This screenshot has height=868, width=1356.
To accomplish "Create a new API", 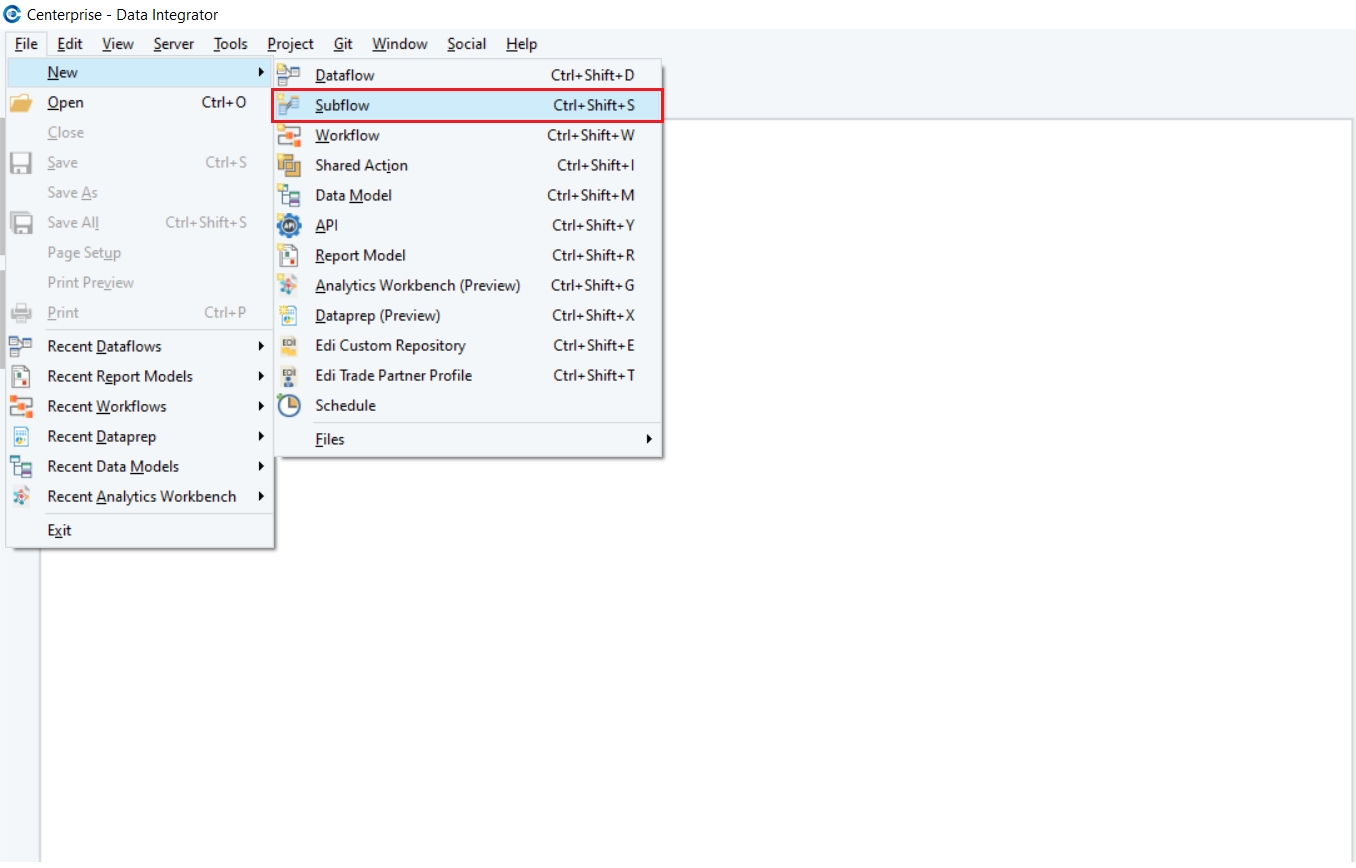I will (x=467, y=225).
